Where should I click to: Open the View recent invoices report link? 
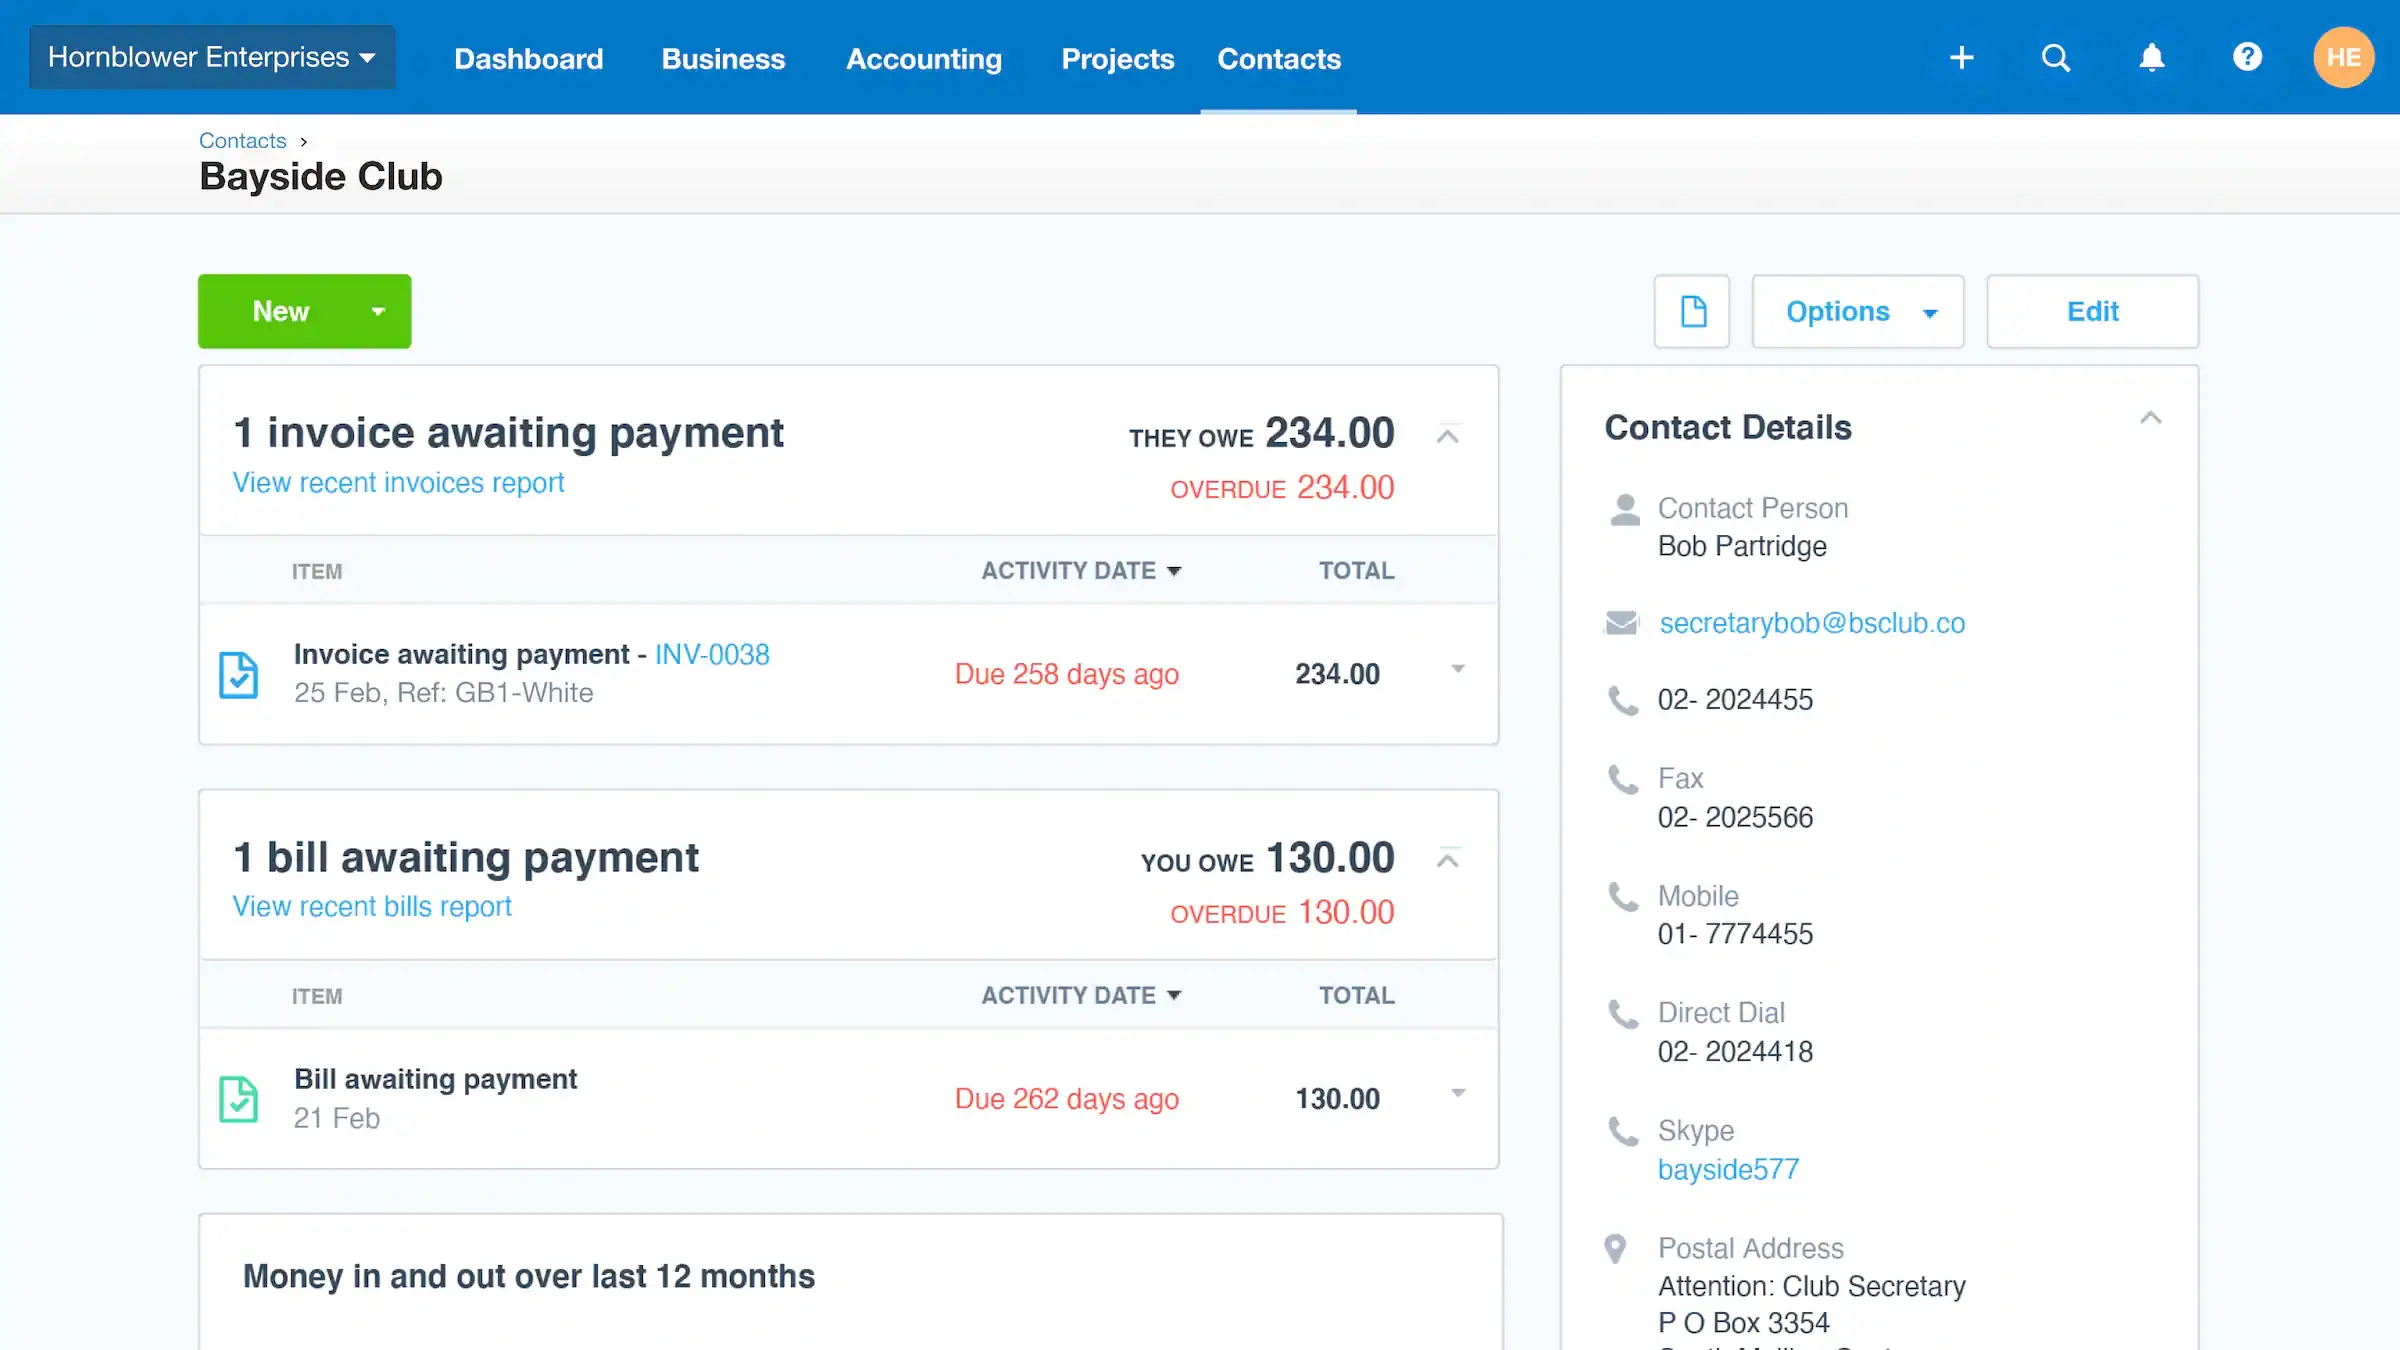click(x=397, y=482)
